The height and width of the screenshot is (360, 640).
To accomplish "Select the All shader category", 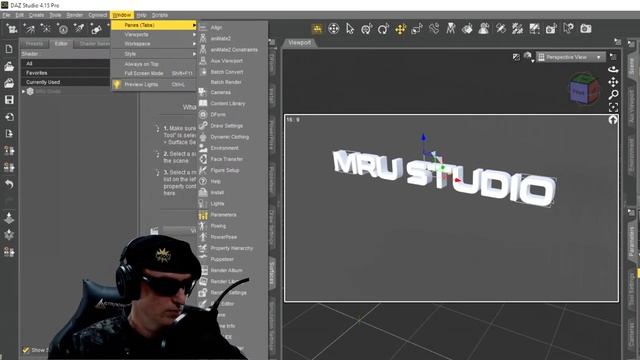I will (x=65, y=64).
